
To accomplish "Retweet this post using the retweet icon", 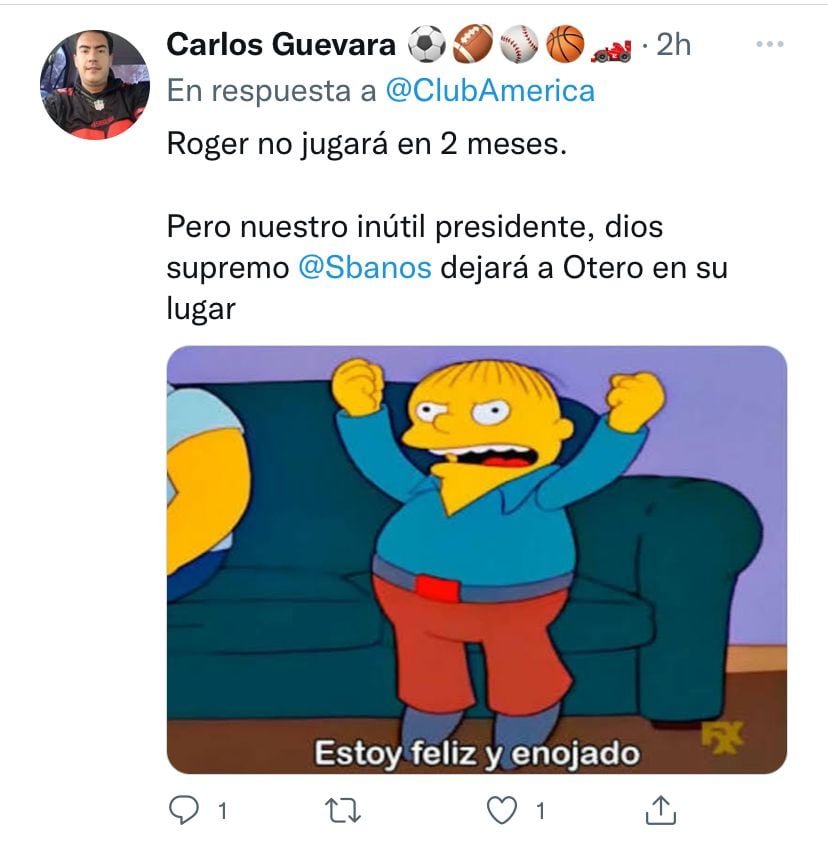I will pyautogui.click(x=343, y=810).
